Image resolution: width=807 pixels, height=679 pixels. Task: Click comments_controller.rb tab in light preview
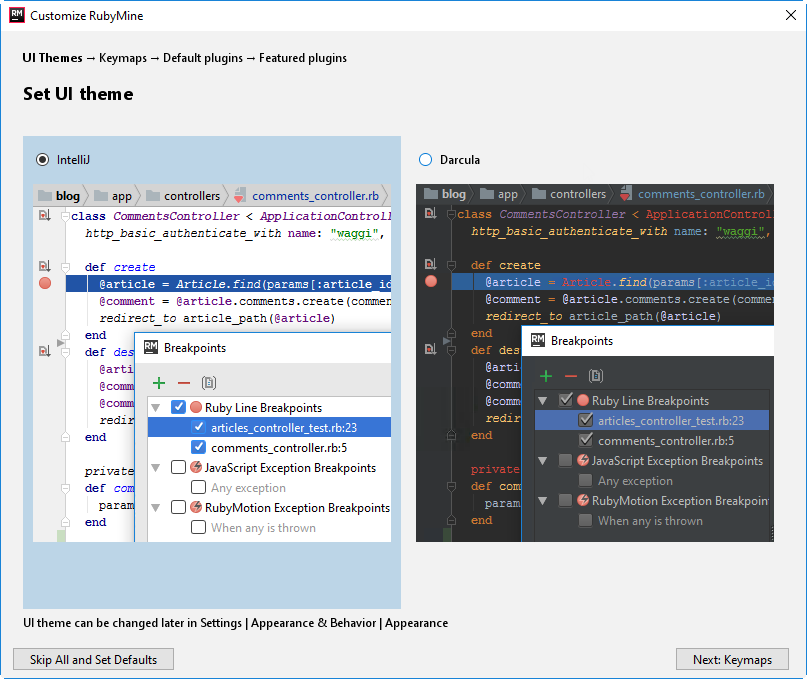[x=314, y=196]
